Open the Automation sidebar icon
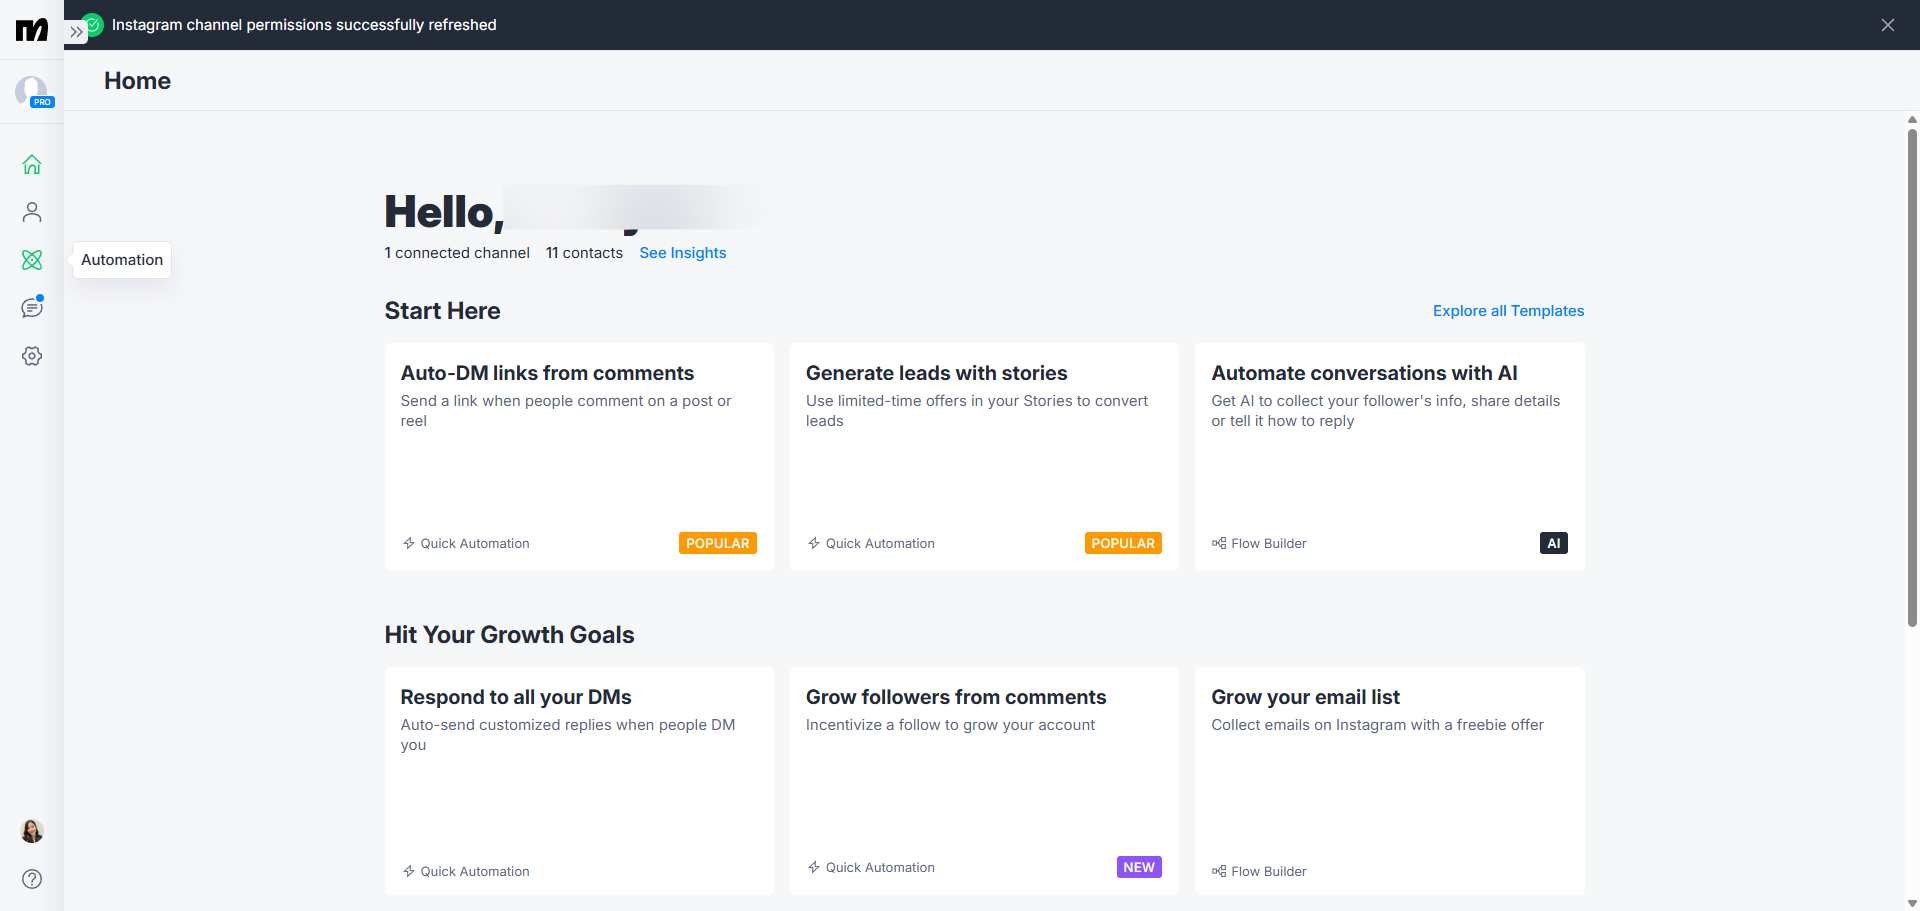The image size is (1920, 911). 32,260
